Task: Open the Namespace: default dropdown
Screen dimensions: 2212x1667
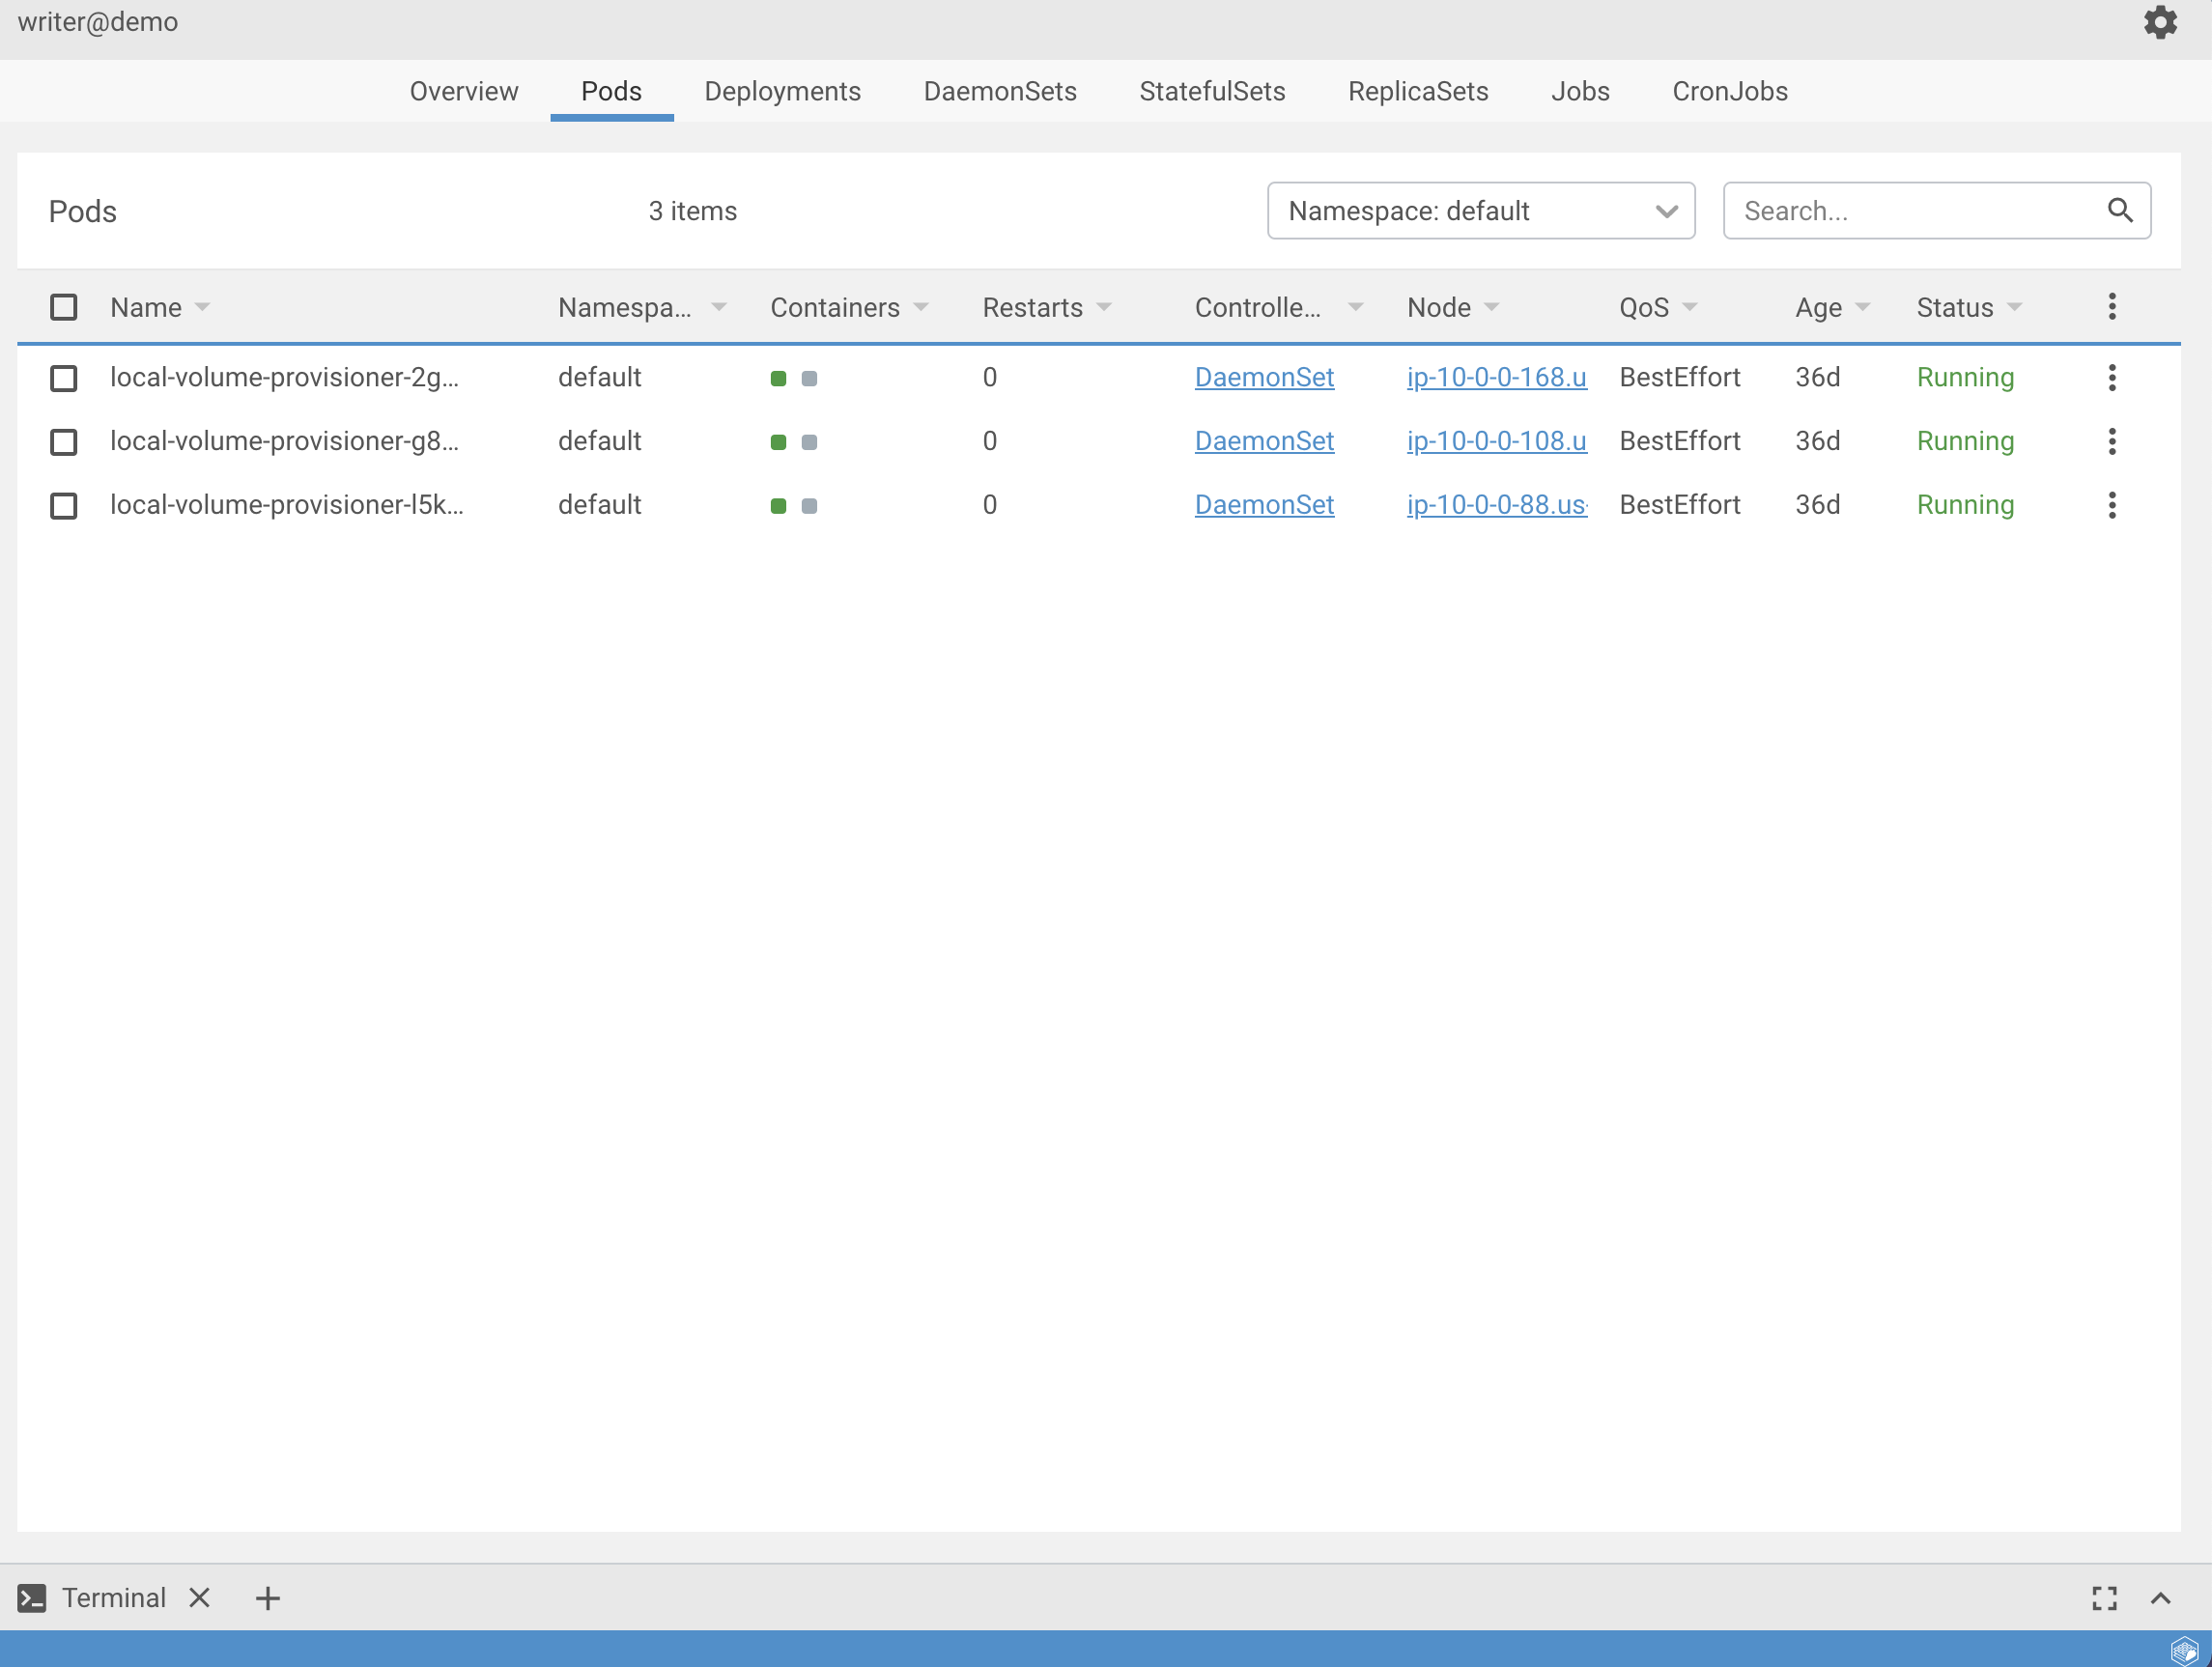Action: [1480, 210]
